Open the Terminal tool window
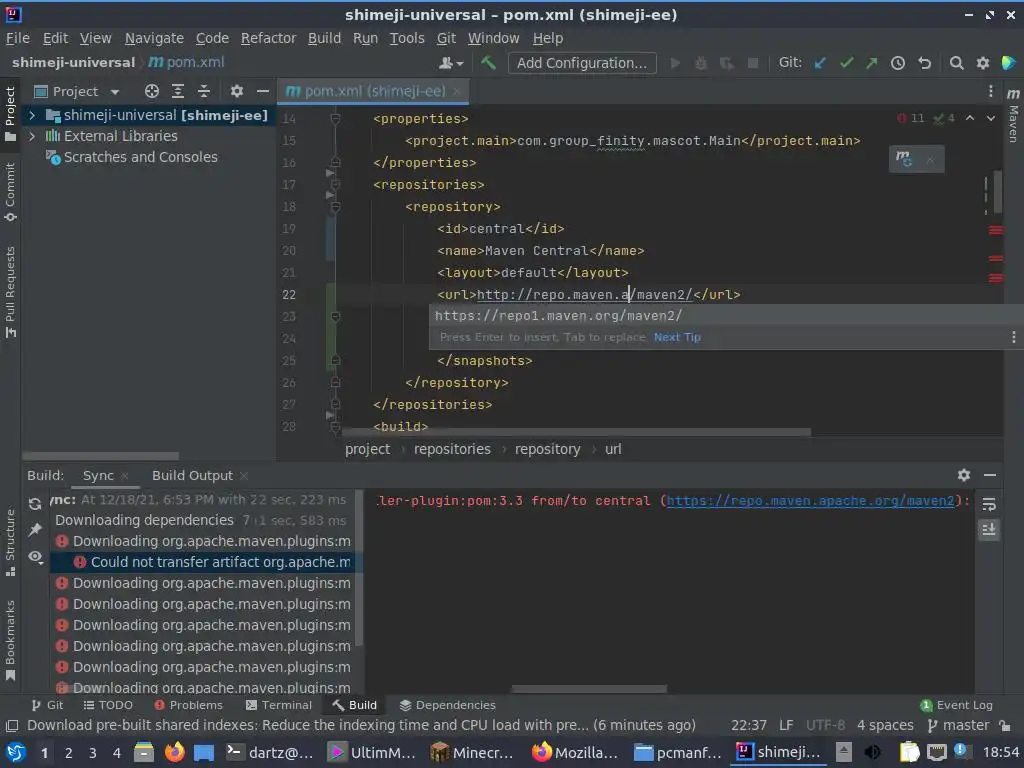 (x=279, y=705)
